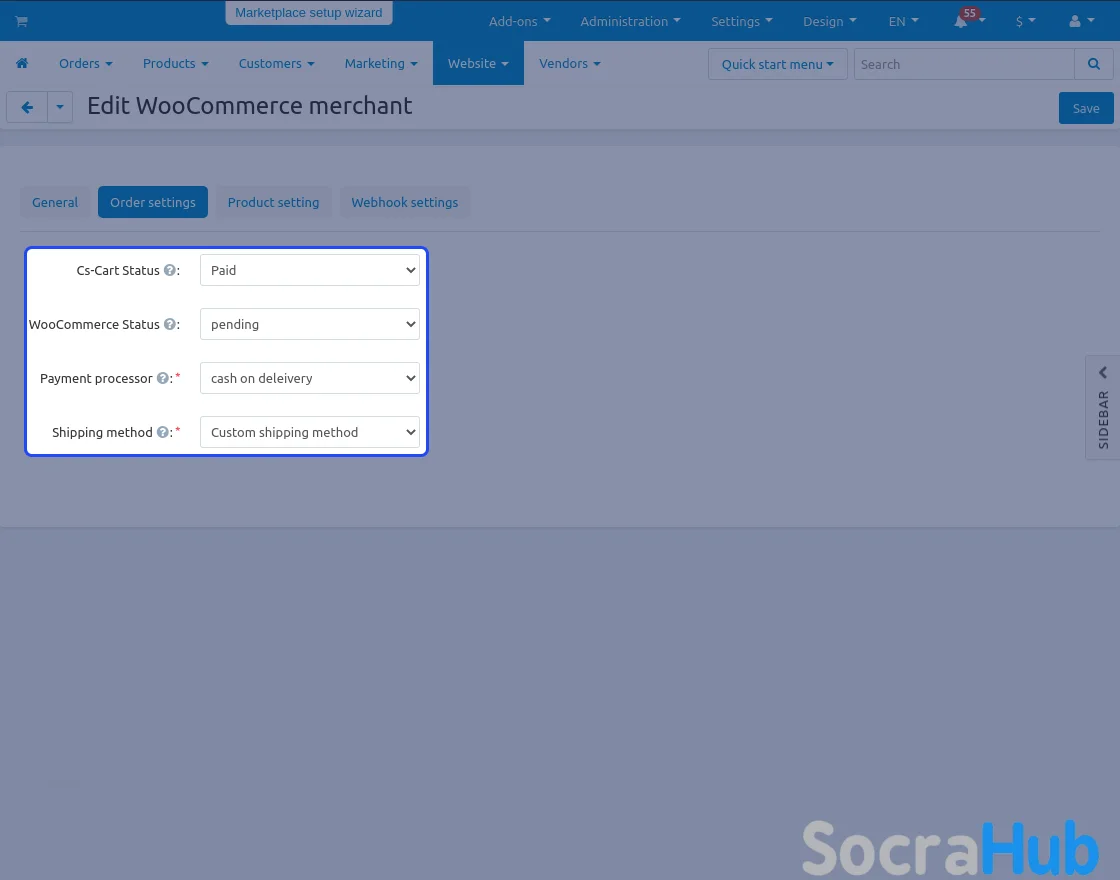Viewport: 1120px width, 880px height.
Task: Click help icon next to Cs-Cart Status
Action: 170,270
